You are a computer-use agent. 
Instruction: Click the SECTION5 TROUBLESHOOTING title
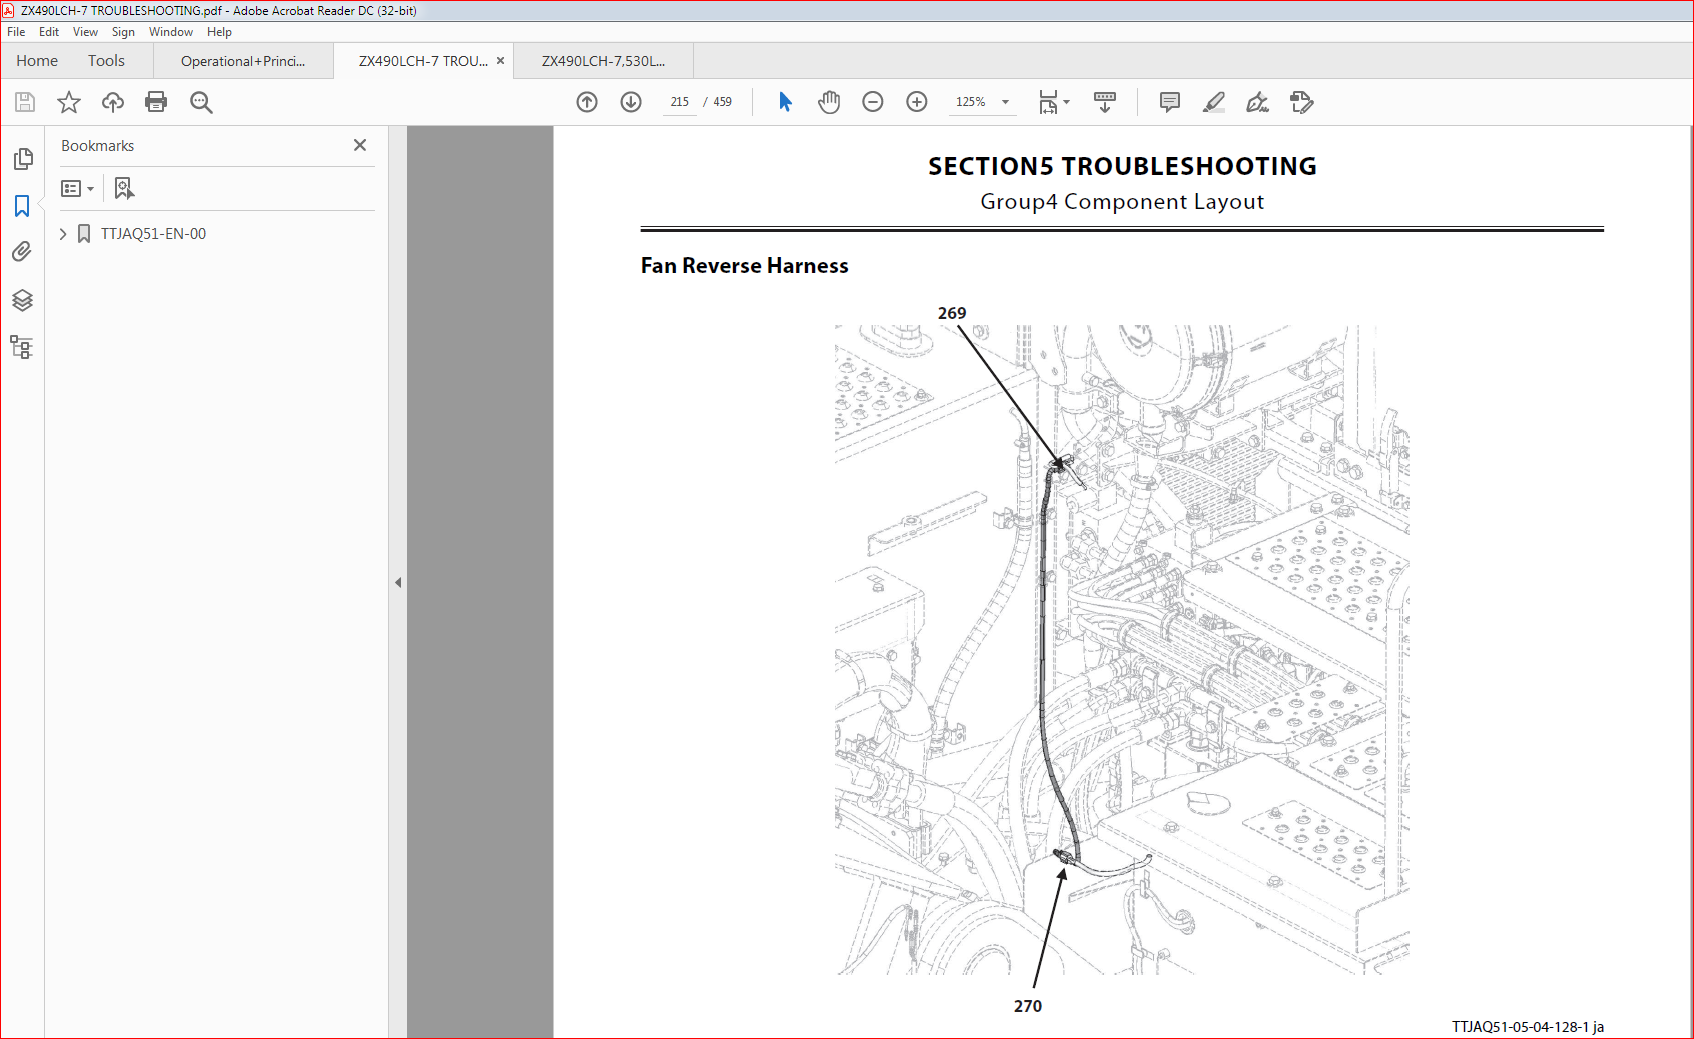(x=1122, y=166)
